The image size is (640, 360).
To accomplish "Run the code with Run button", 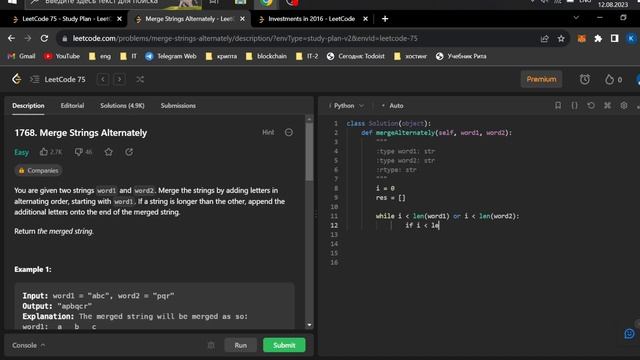I will 240,345.
